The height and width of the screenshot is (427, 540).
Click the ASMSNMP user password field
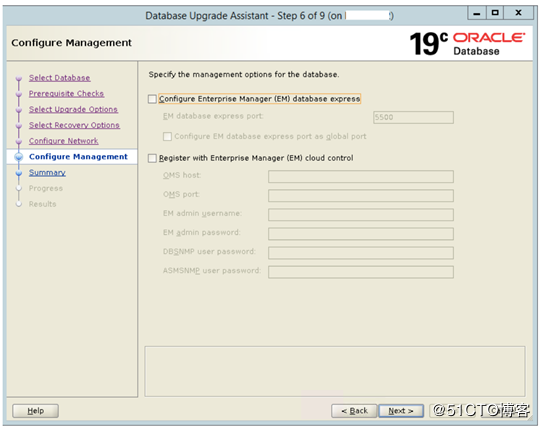[x=361, y=272]
